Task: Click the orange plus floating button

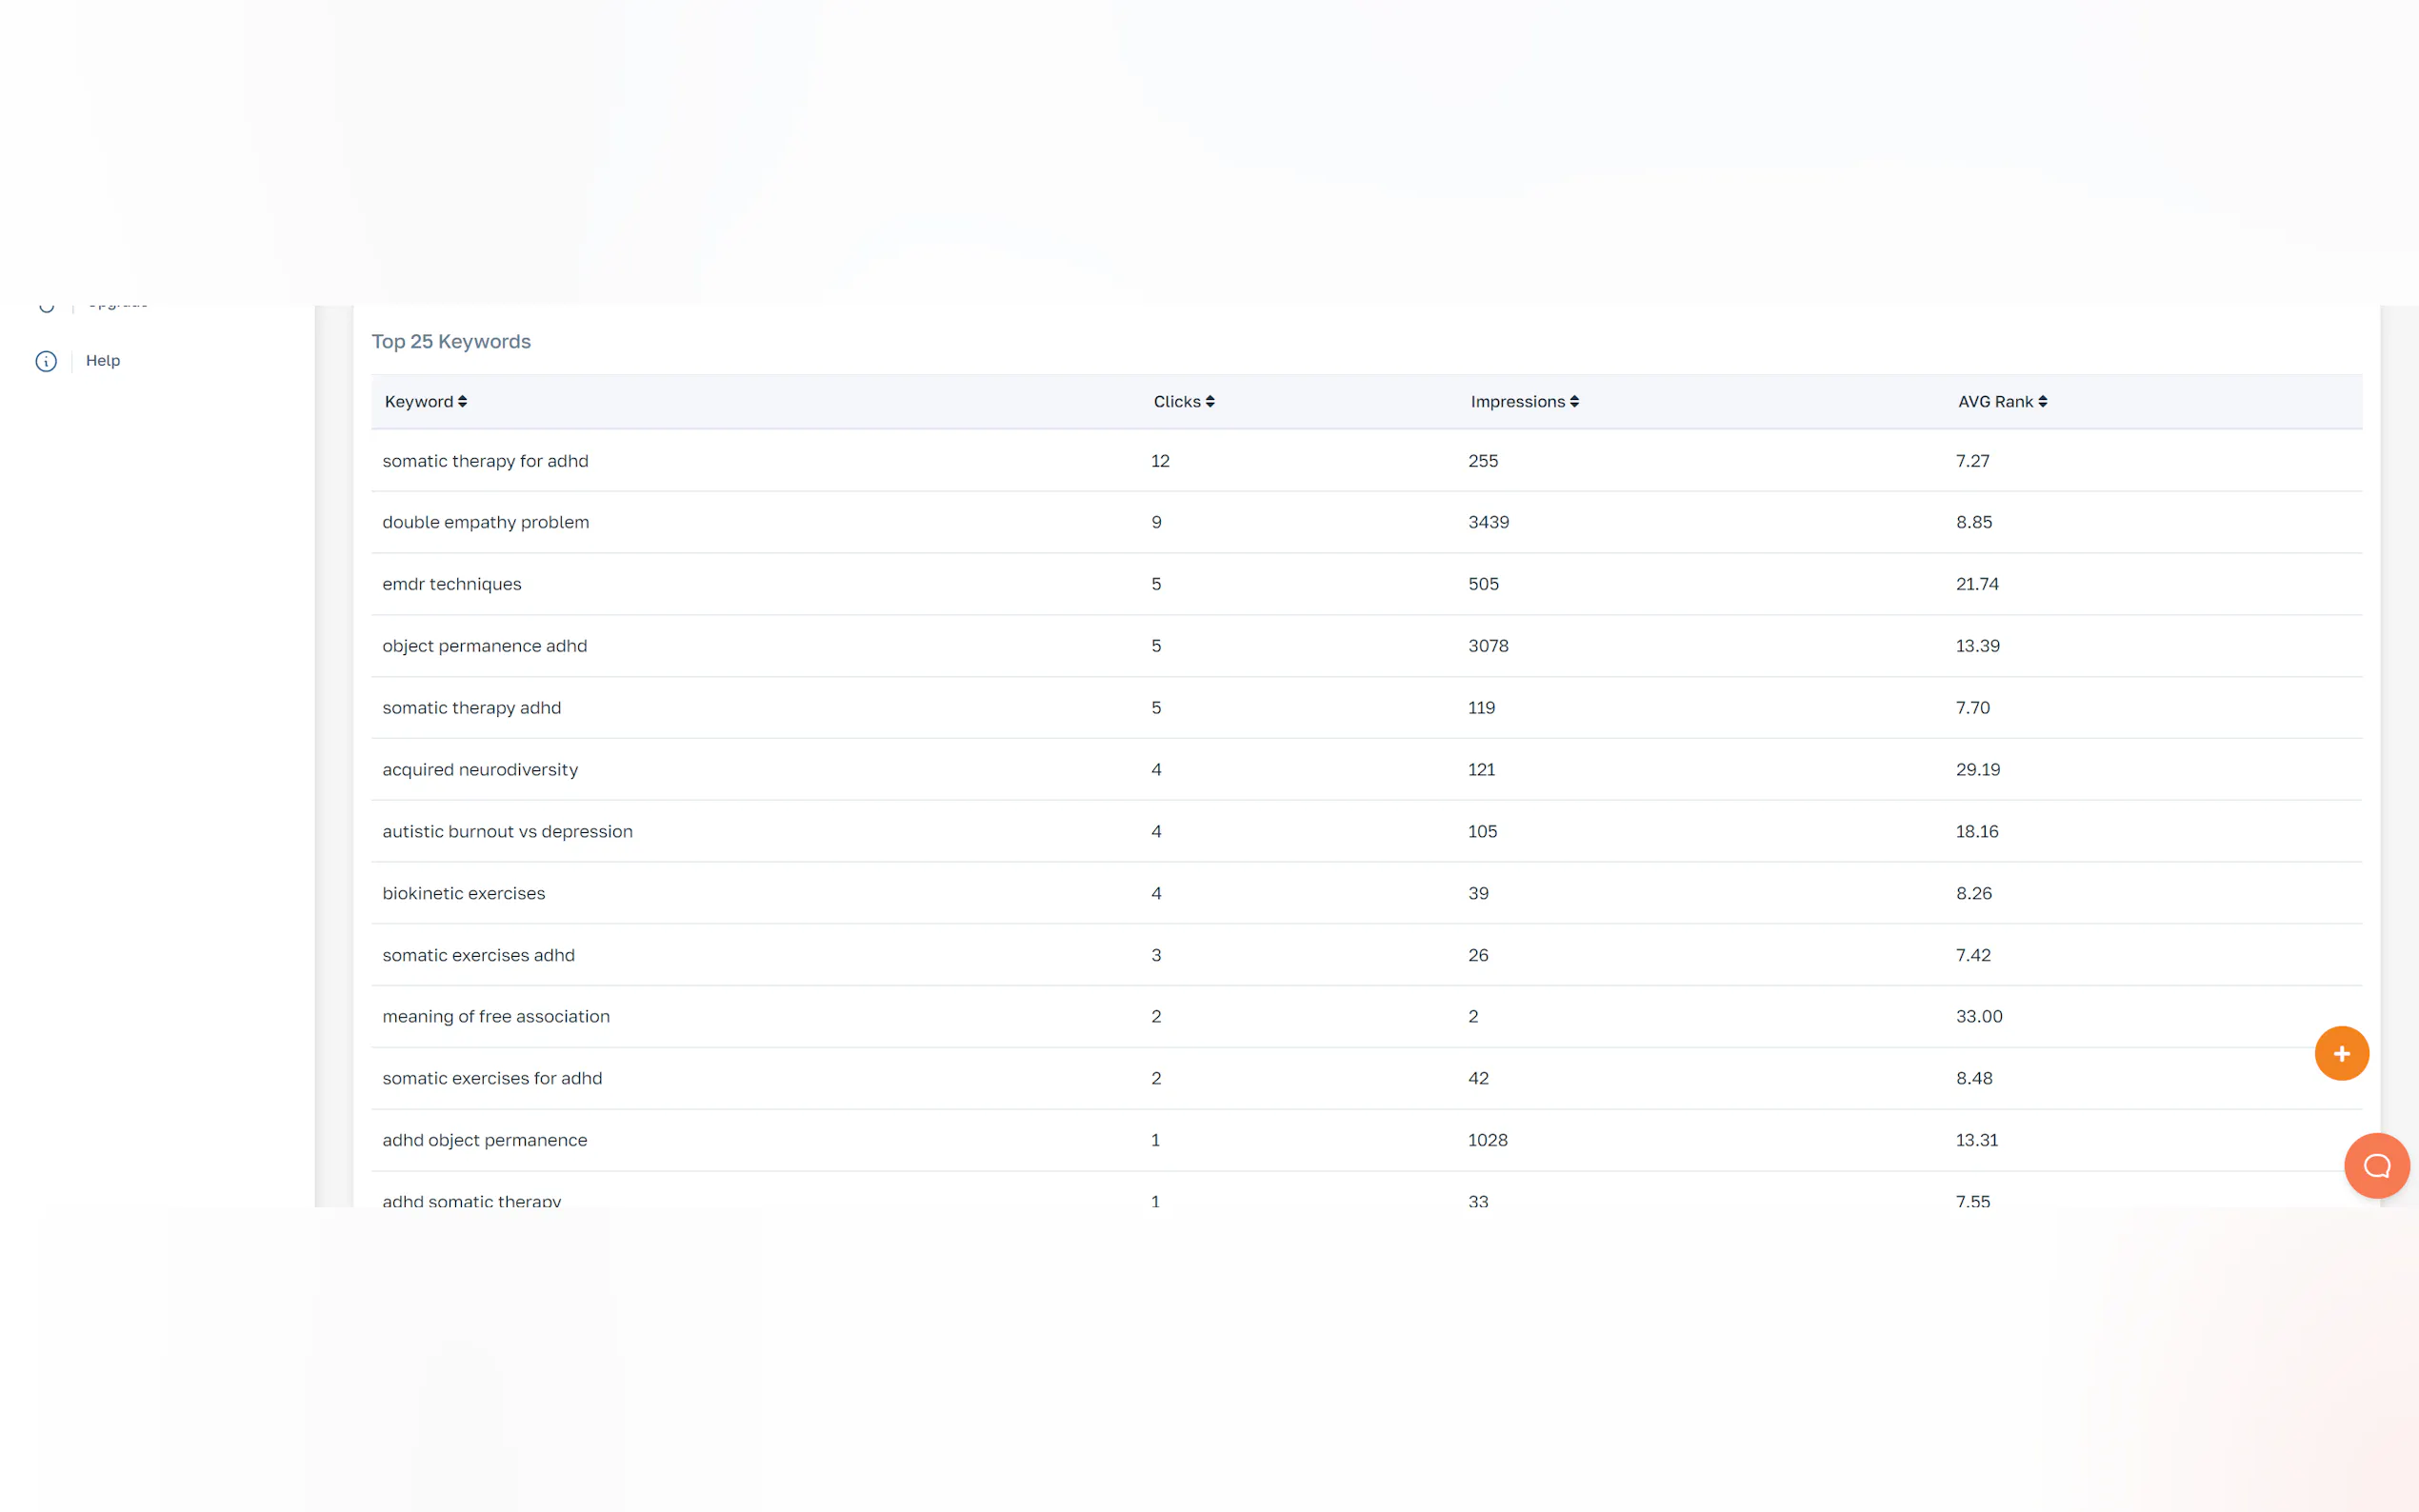Action: [x=2340, y=1053]
